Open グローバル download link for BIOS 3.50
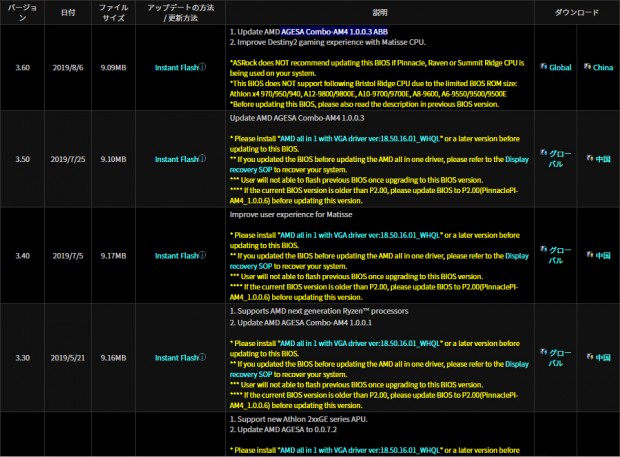620x457 pixels. click(560, 159)
